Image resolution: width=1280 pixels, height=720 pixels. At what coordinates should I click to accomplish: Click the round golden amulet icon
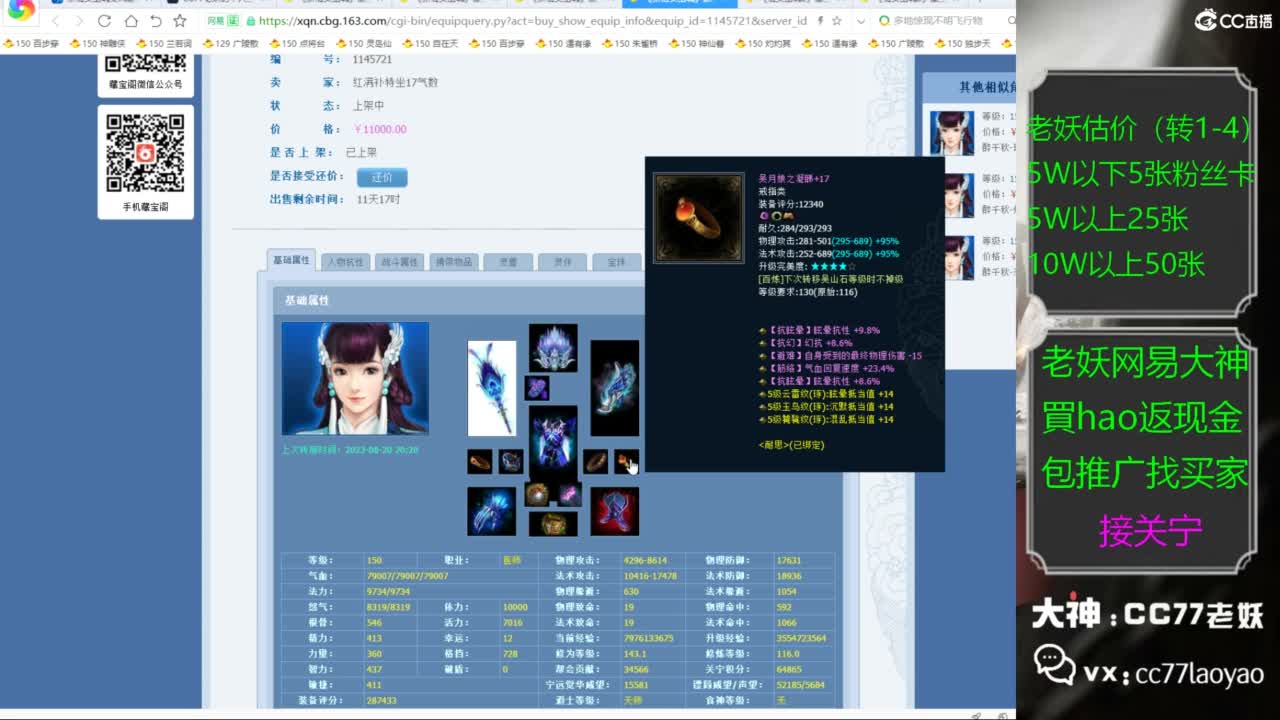point(538,494)
